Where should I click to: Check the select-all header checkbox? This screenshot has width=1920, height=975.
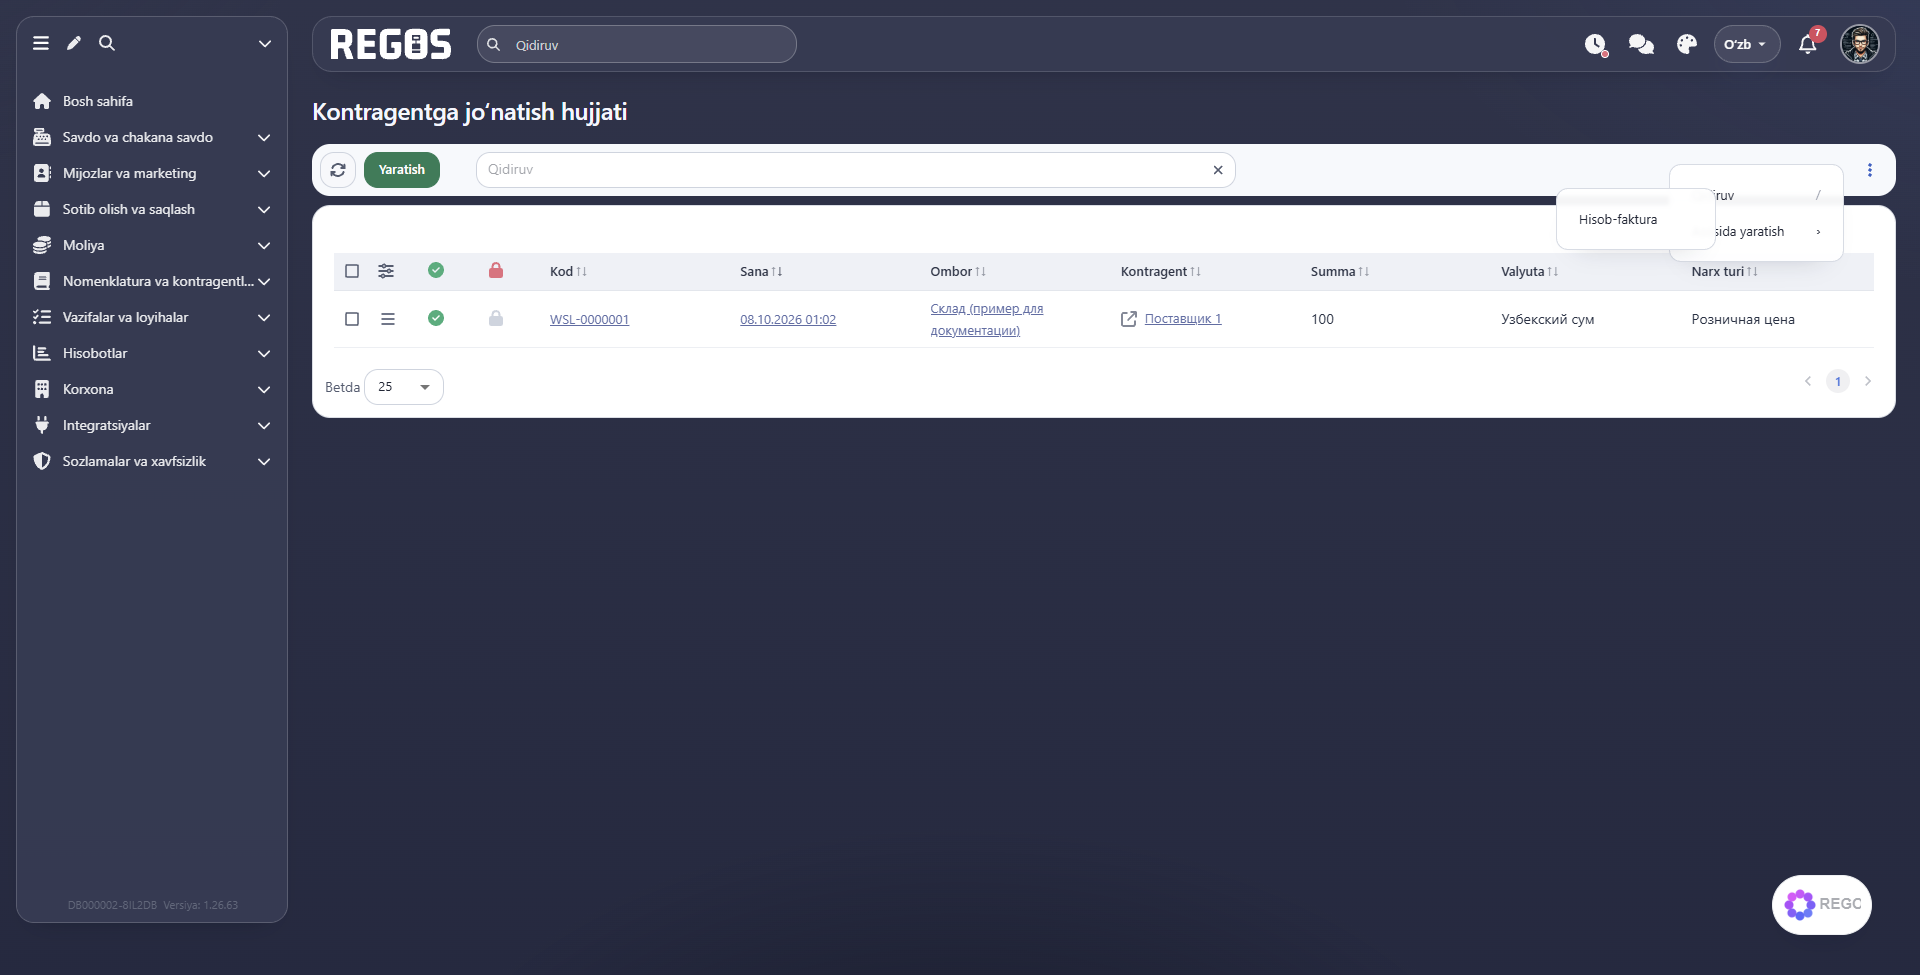pos(352,271)
